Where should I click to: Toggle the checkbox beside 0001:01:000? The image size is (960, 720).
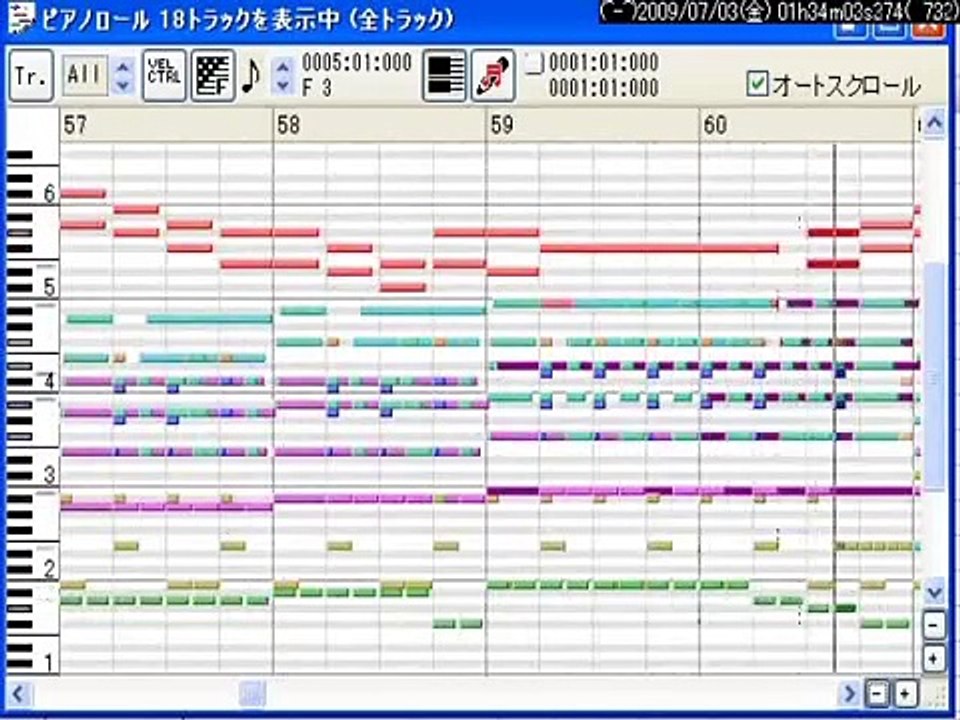click(x=534, y=63)
